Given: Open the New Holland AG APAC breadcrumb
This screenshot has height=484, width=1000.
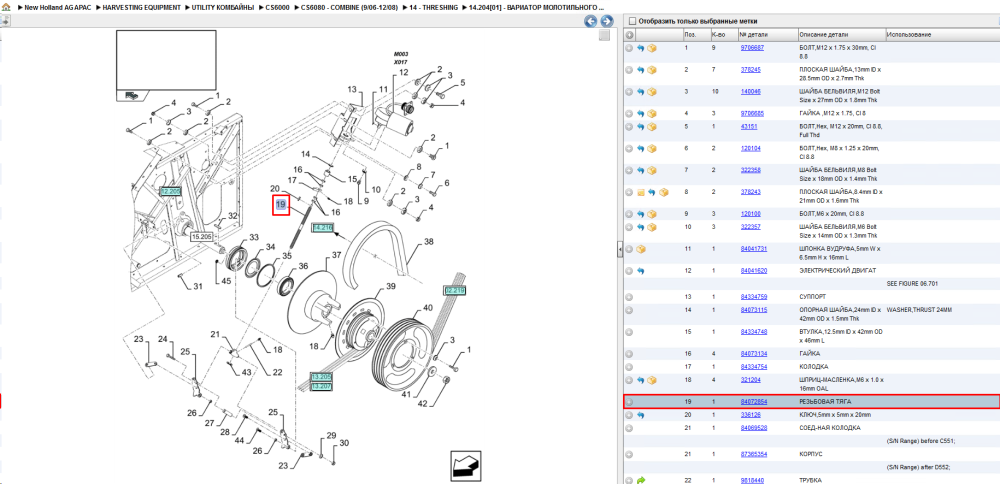Looking at the screenshot, I should (x=59, y=7).
